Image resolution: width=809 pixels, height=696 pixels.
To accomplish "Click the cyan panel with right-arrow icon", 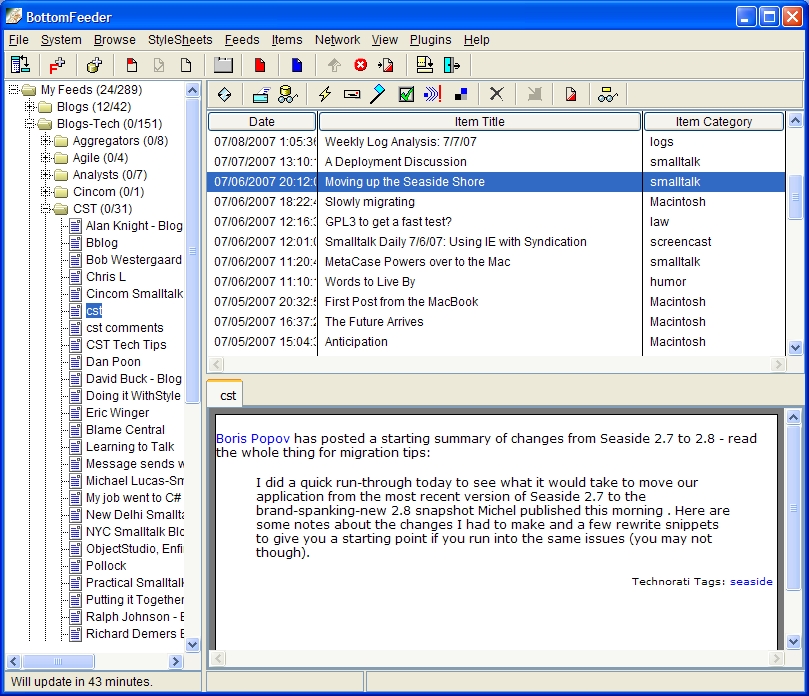I will pyautogui.click(x=451, y=65).
